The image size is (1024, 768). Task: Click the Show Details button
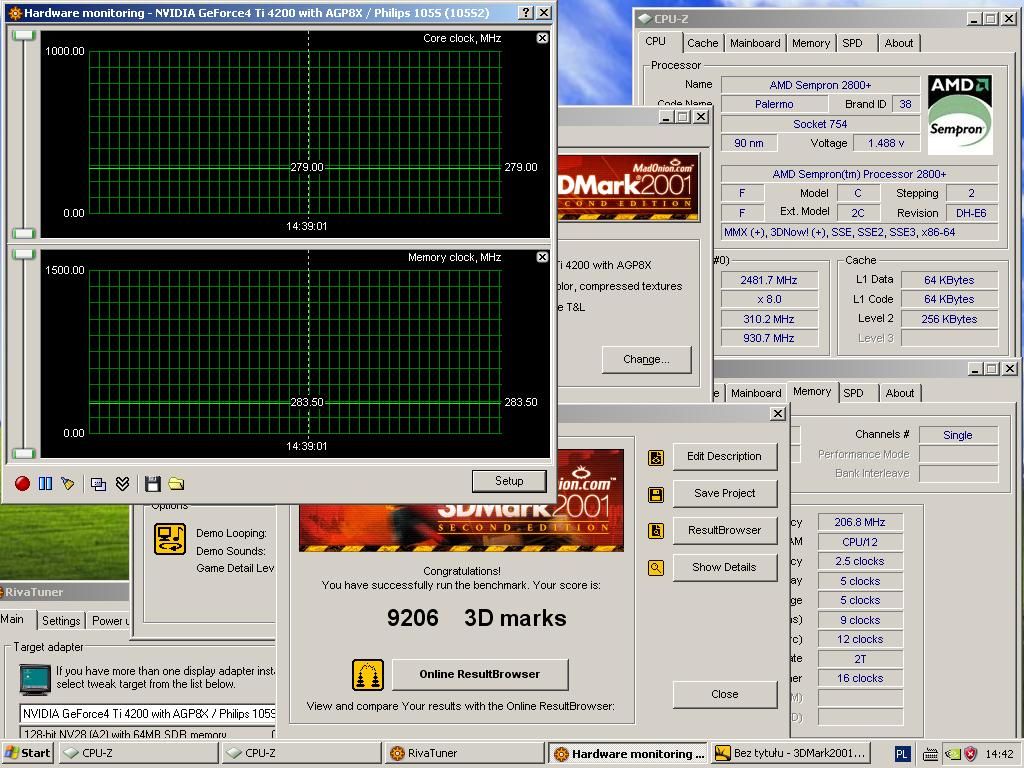pyautogui.click(x=724, y=568)
